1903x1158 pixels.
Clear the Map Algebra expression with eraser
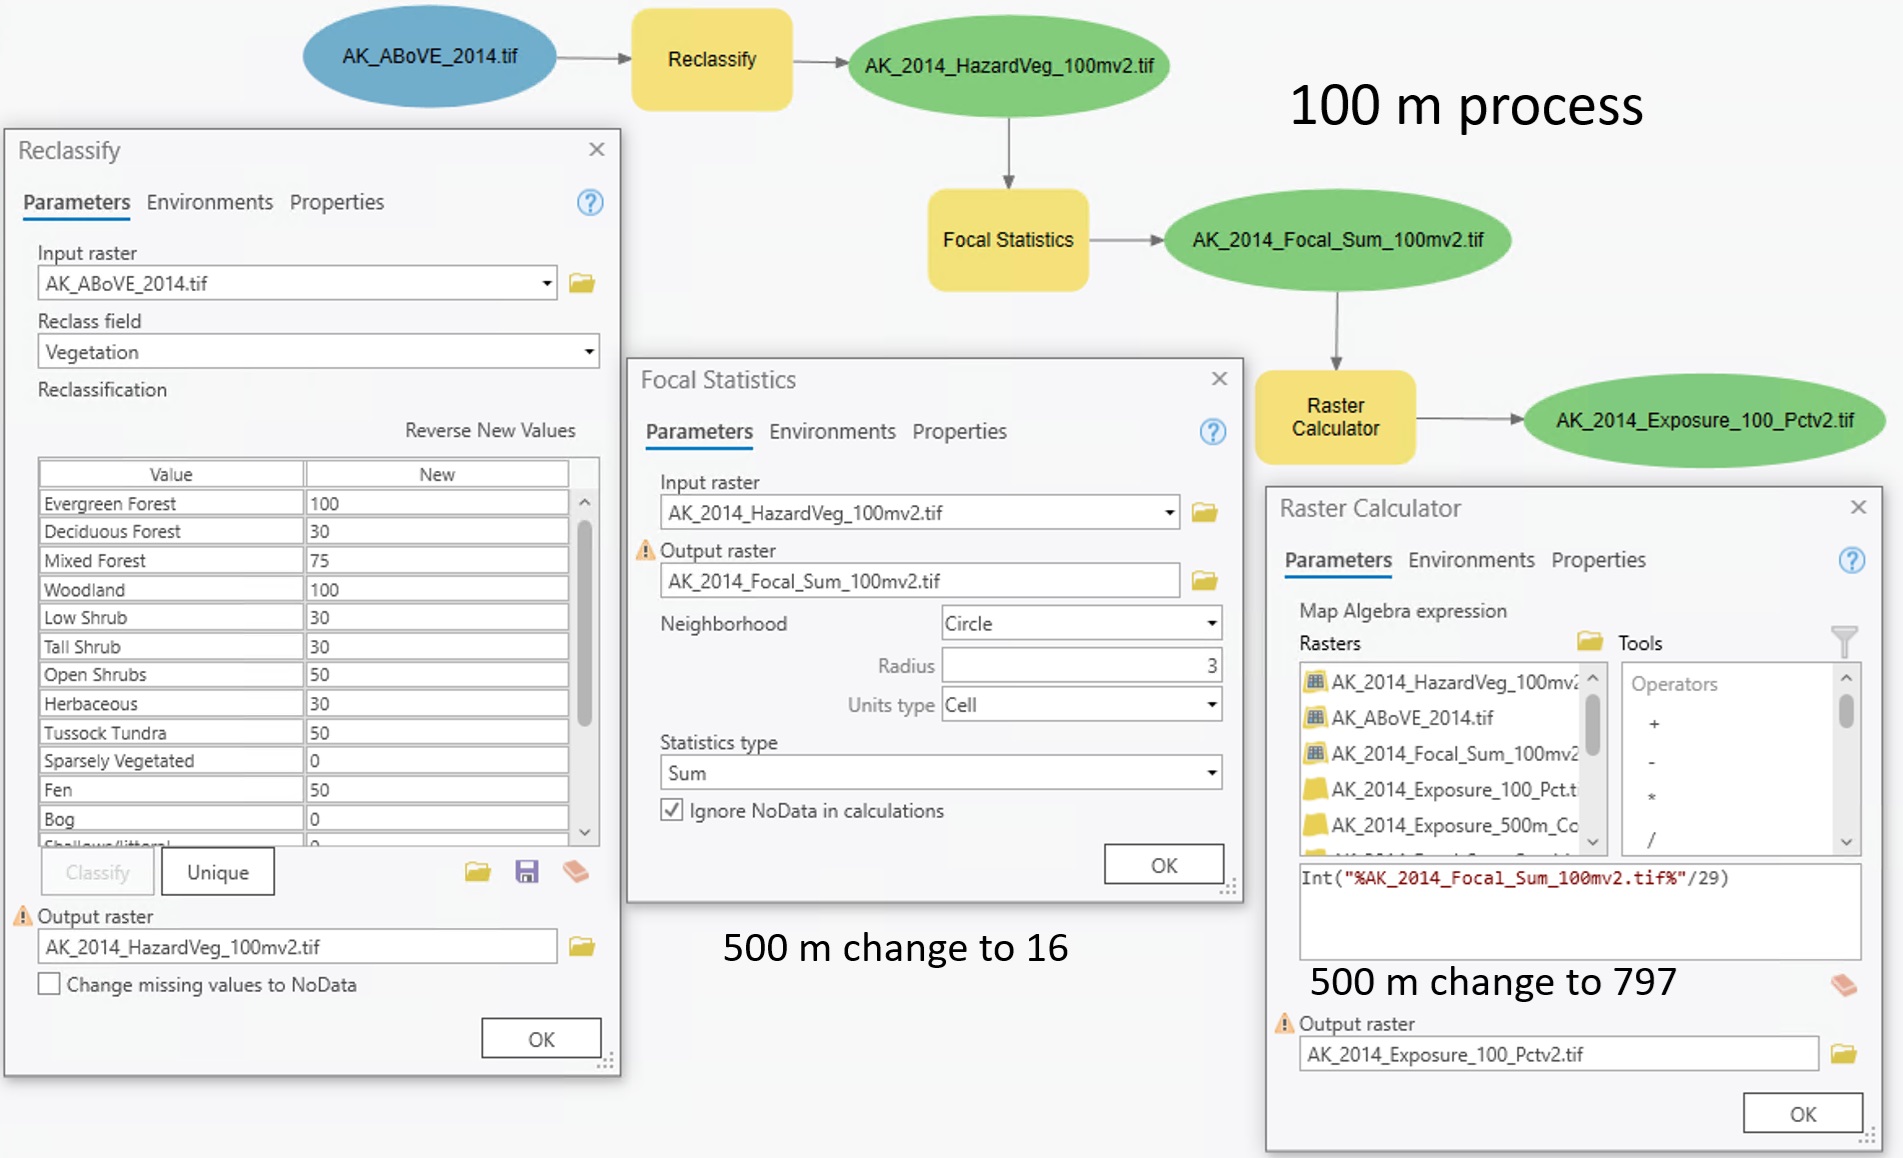click(x=1843, y=985)
